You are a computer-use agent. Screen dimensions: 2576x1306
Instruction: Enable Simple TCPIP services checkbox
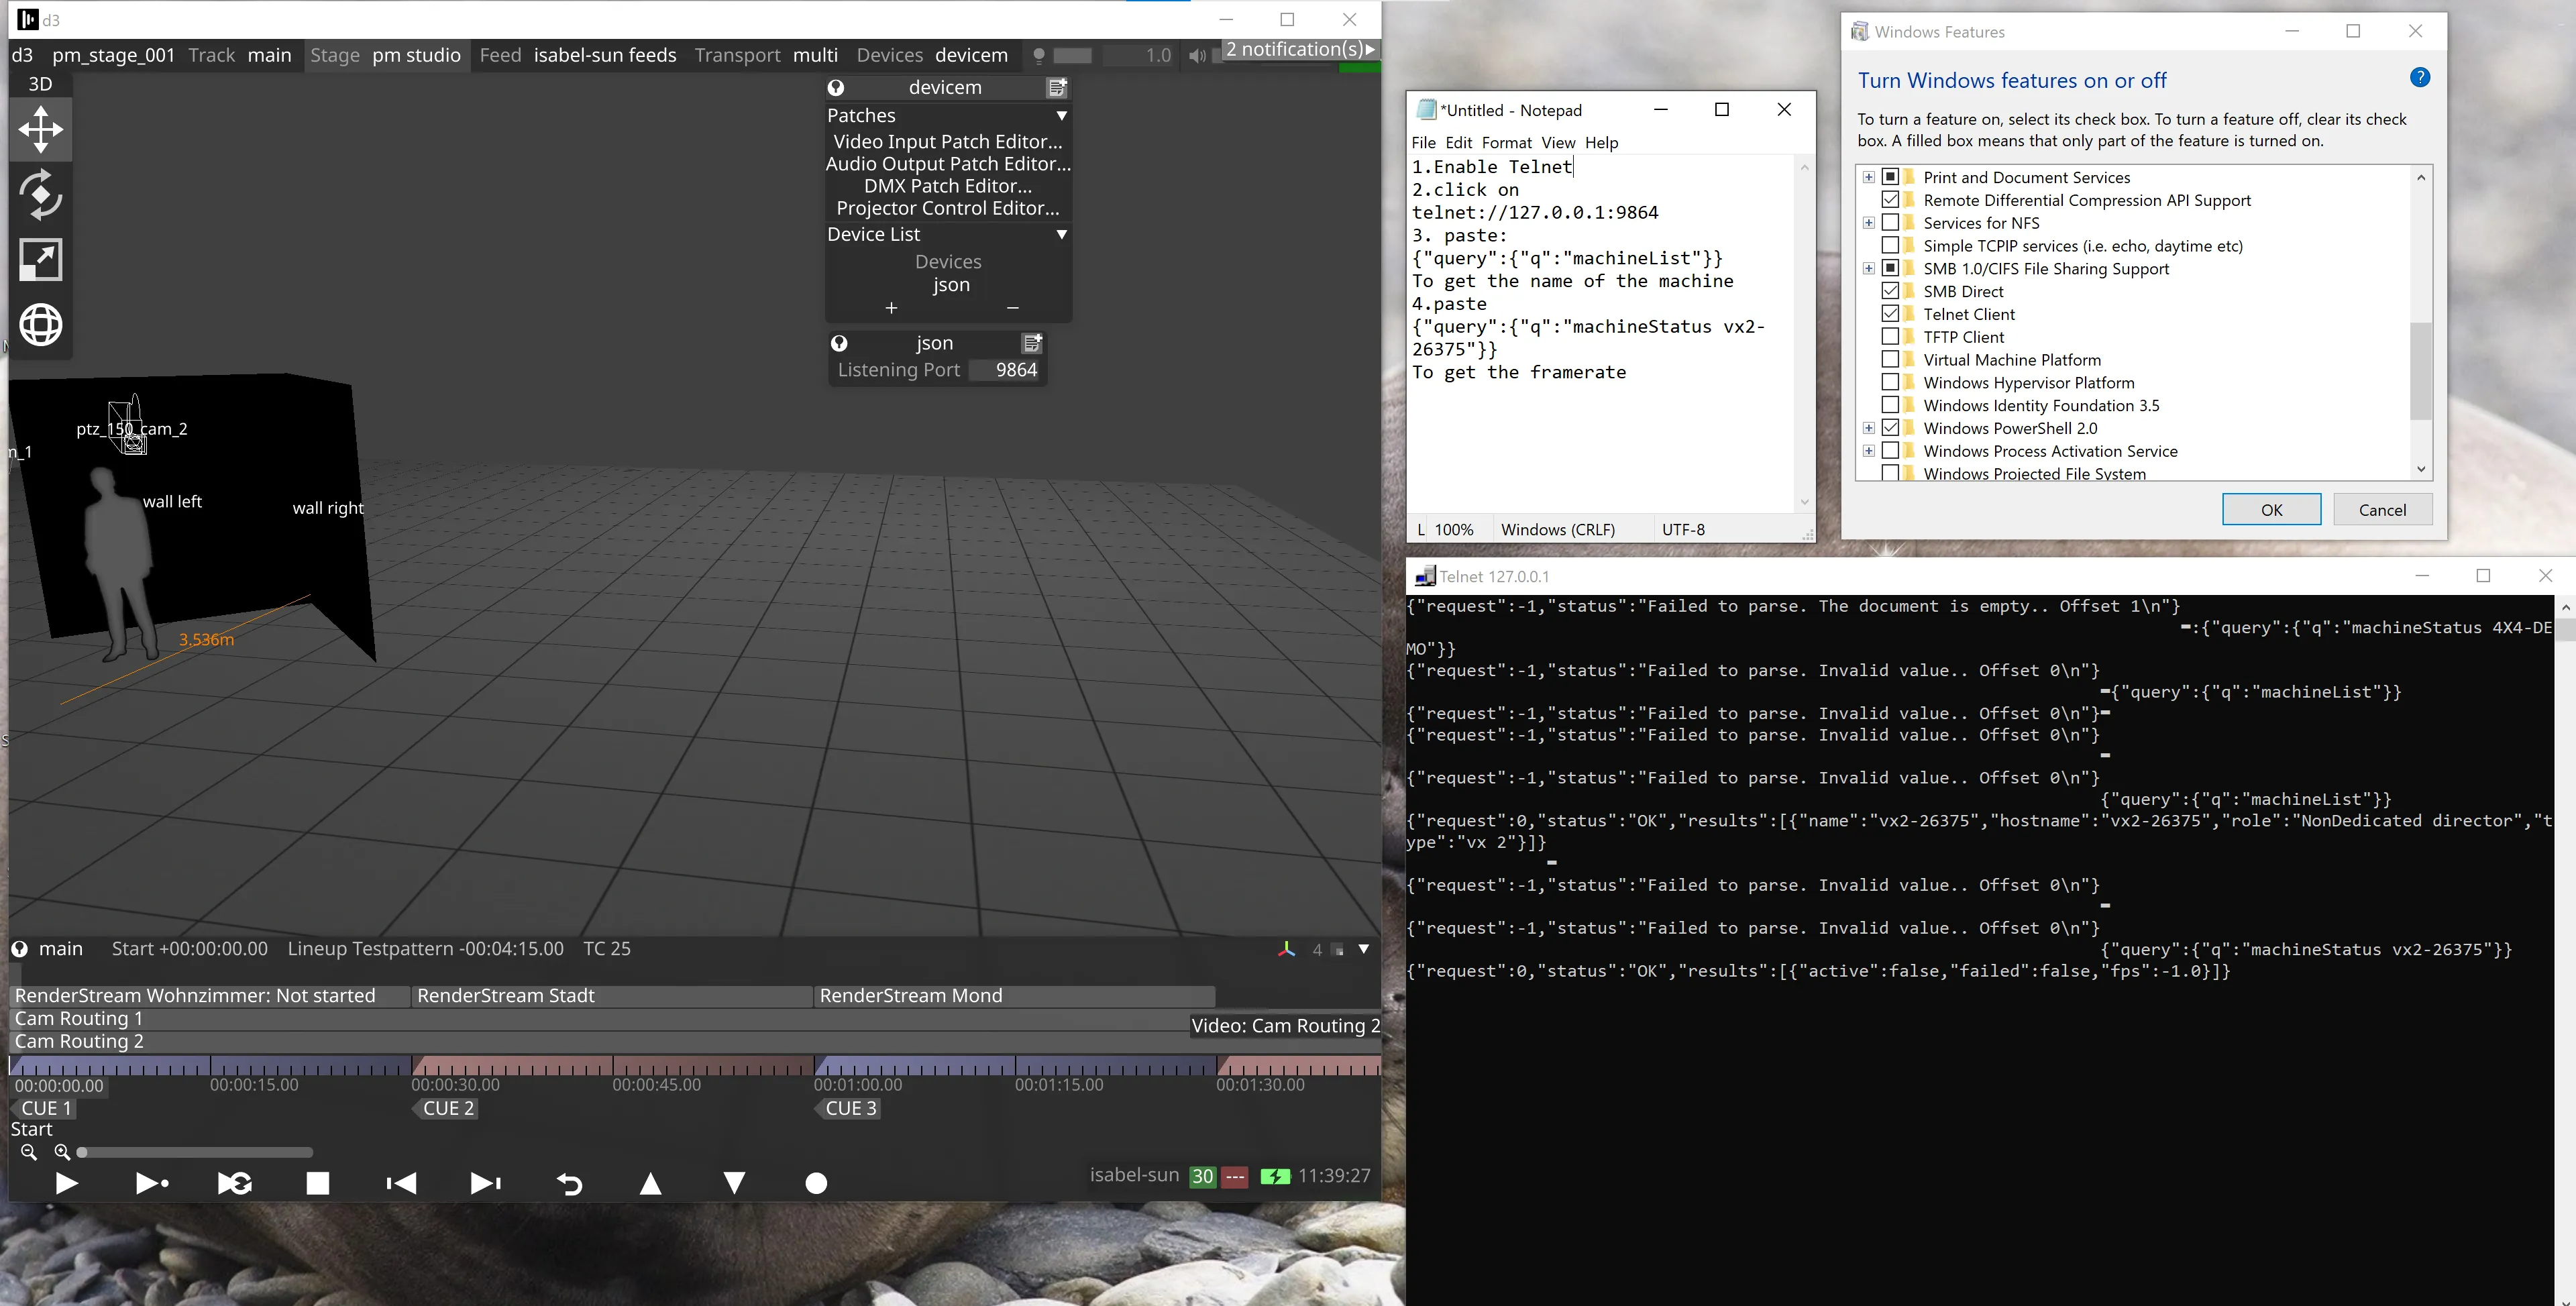(1892, 245)
